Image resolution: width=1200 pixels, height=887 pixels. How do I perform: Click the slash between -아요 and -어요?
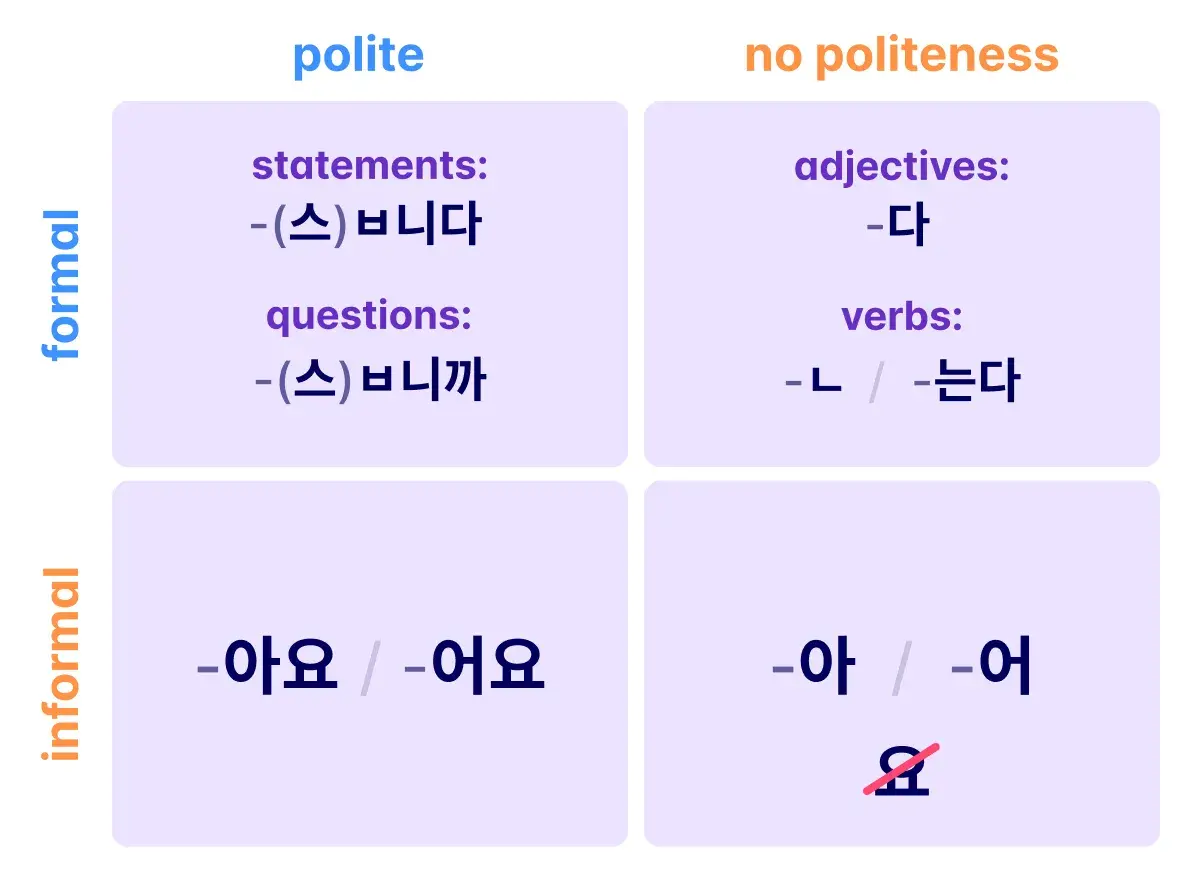(371, 666)
